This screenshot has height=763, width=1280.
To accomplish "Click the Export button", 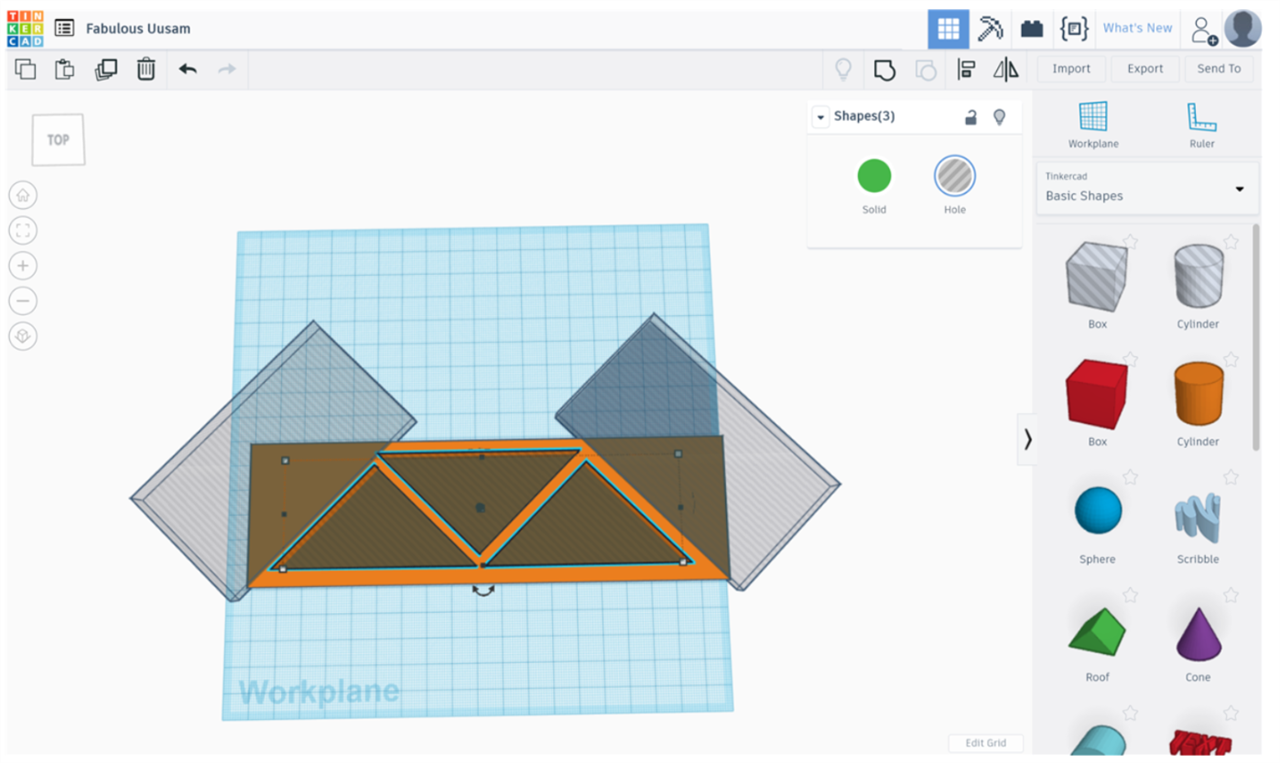I will click(x=1145, y=69).
